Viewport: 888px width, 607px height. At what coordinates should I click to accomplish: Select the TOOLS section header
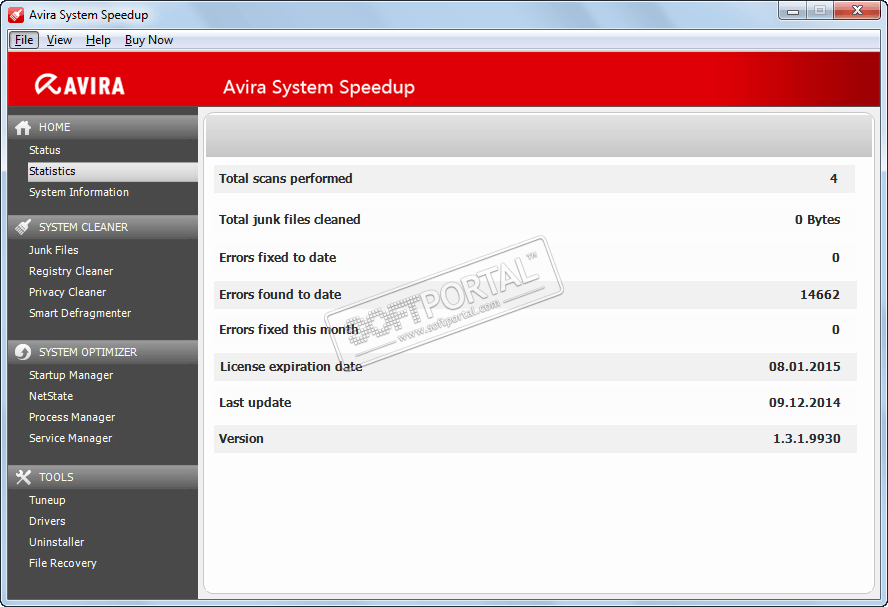[x=103, y=477]
